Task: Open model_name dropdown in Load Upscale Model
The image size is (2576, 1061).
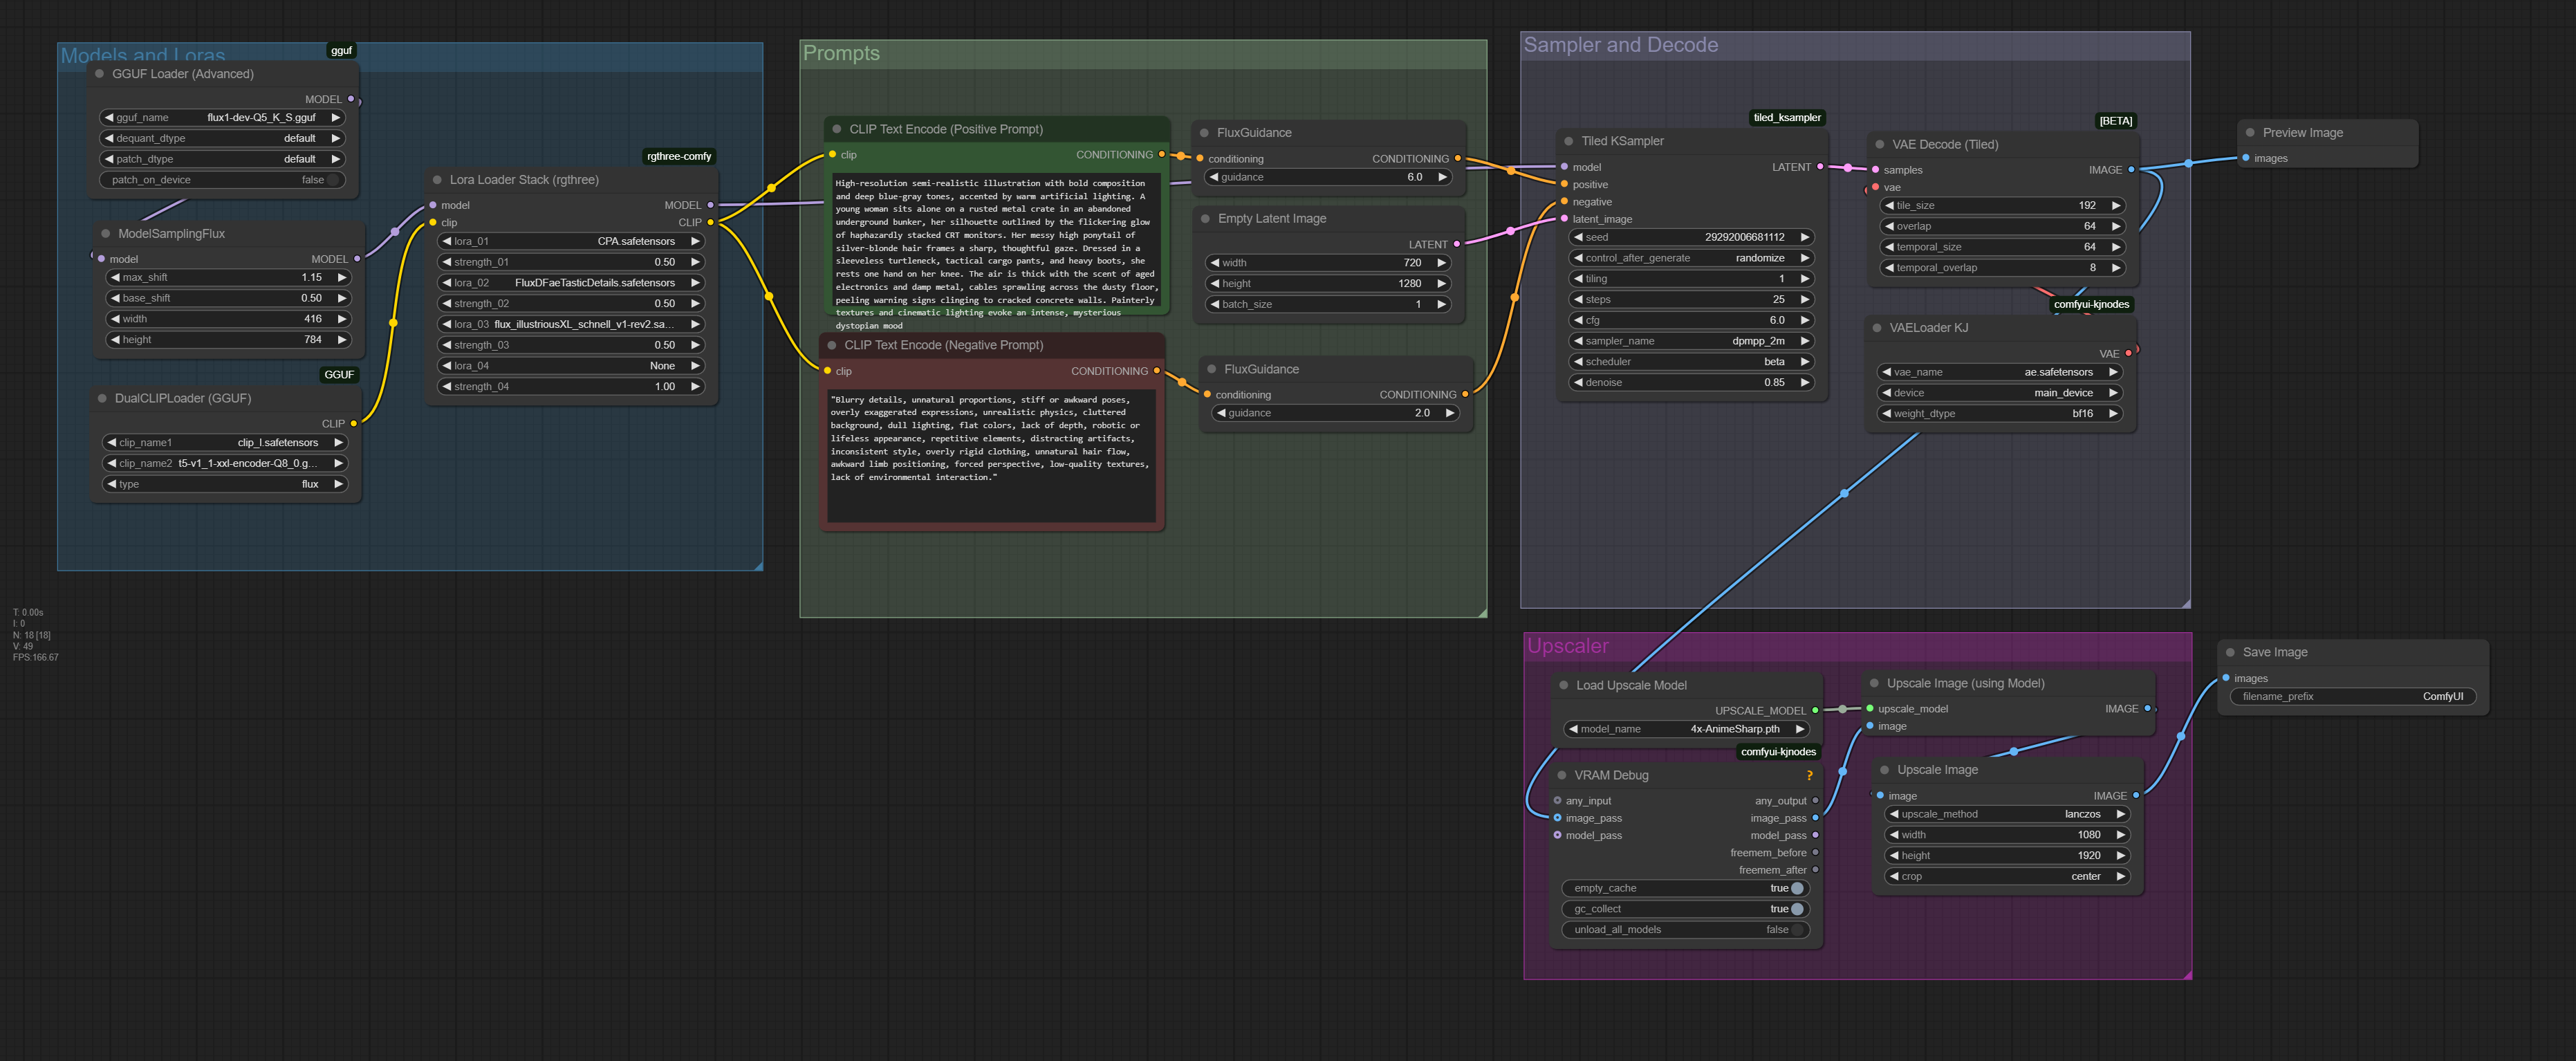Action: 1686,729
